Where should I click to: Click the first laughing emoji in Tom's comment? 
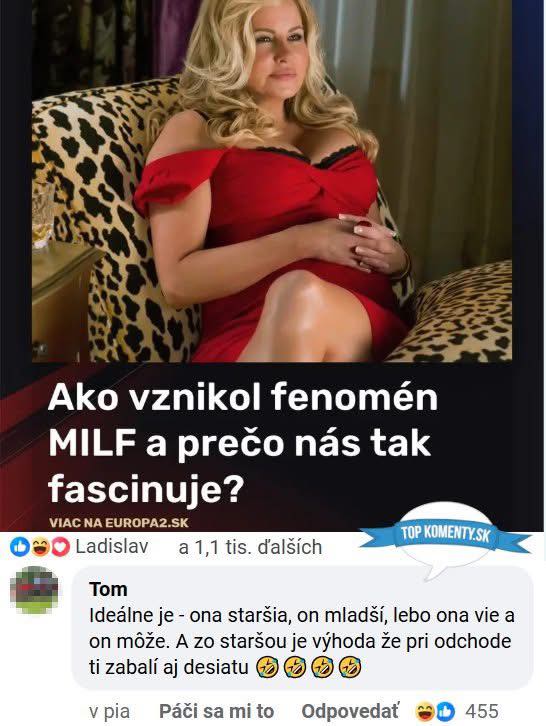coord(267,667)
